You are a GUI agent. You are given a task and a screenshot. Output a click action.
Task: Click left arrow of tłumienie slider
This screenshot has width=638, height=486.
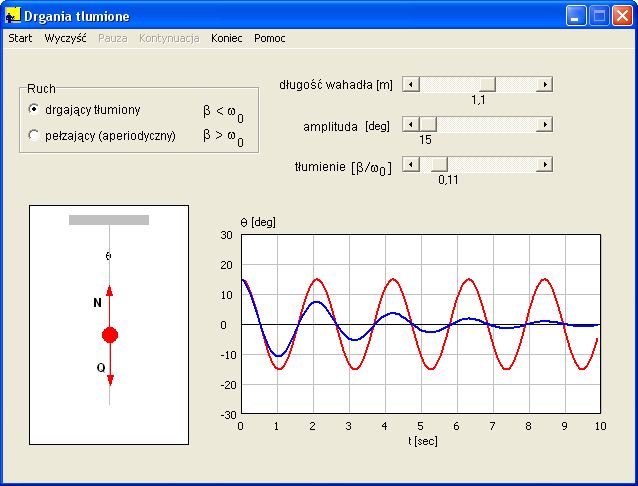click(x=408, y=164)
